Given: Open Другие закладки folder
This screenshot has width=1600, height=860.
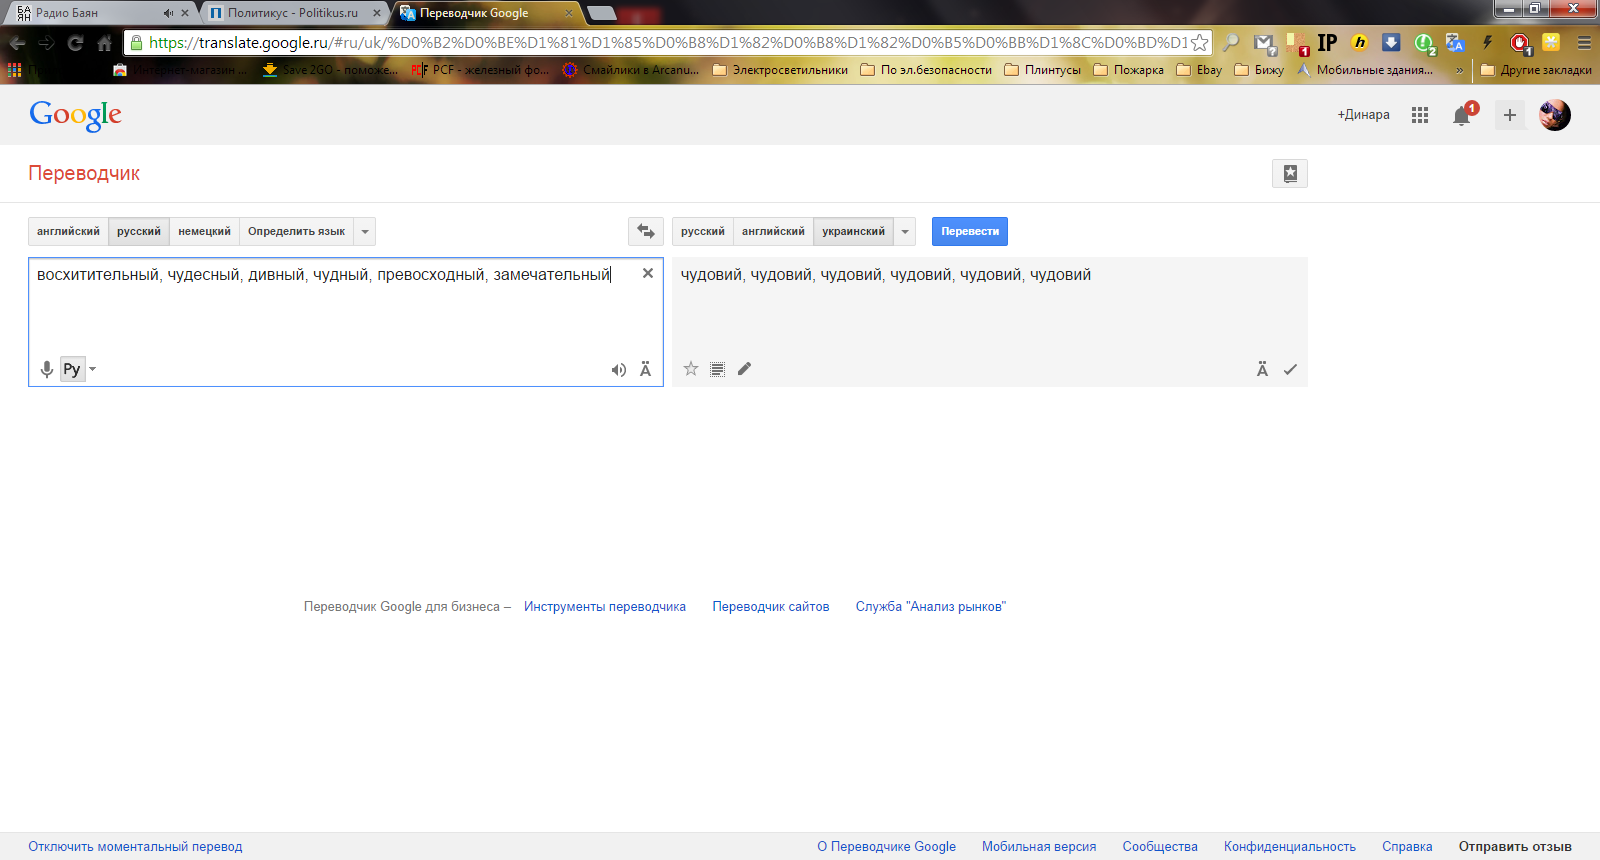Looking at the screenshot, I should (x=1536, y=70).
